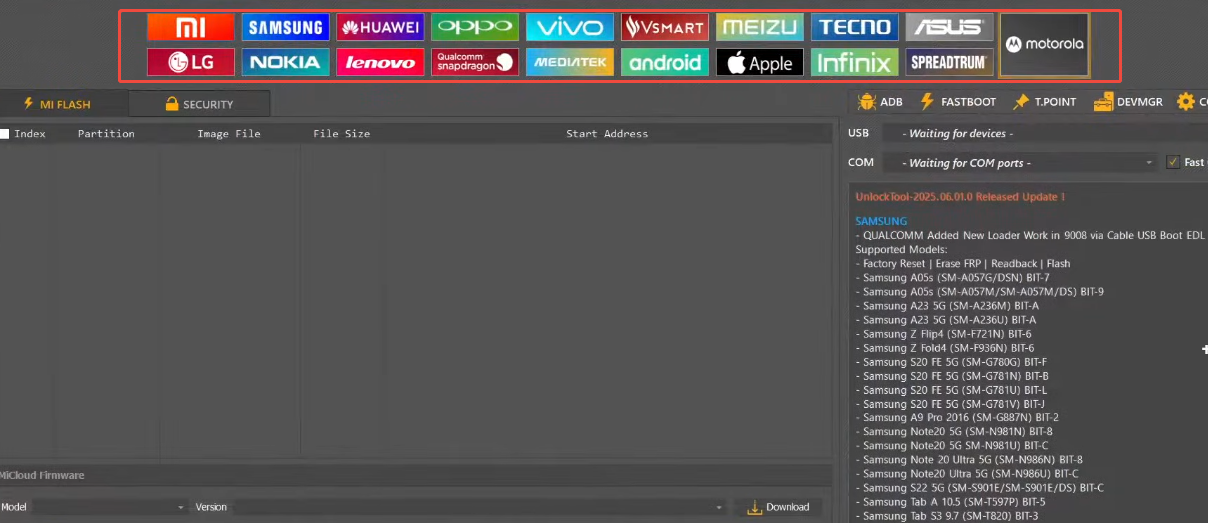Click the SAMSUNG heading in the log
The image size is (1208, 523).
(881, 221)
